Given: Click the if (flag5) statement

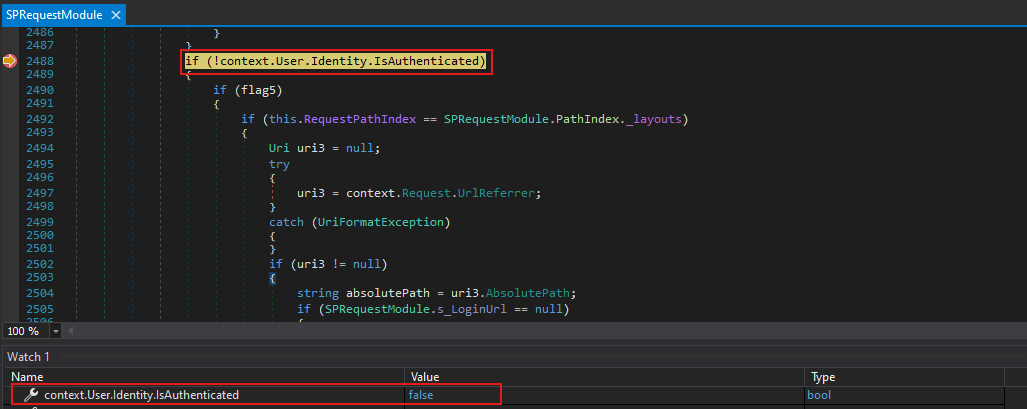Looking at the screenshot, I should click(248, 90).
